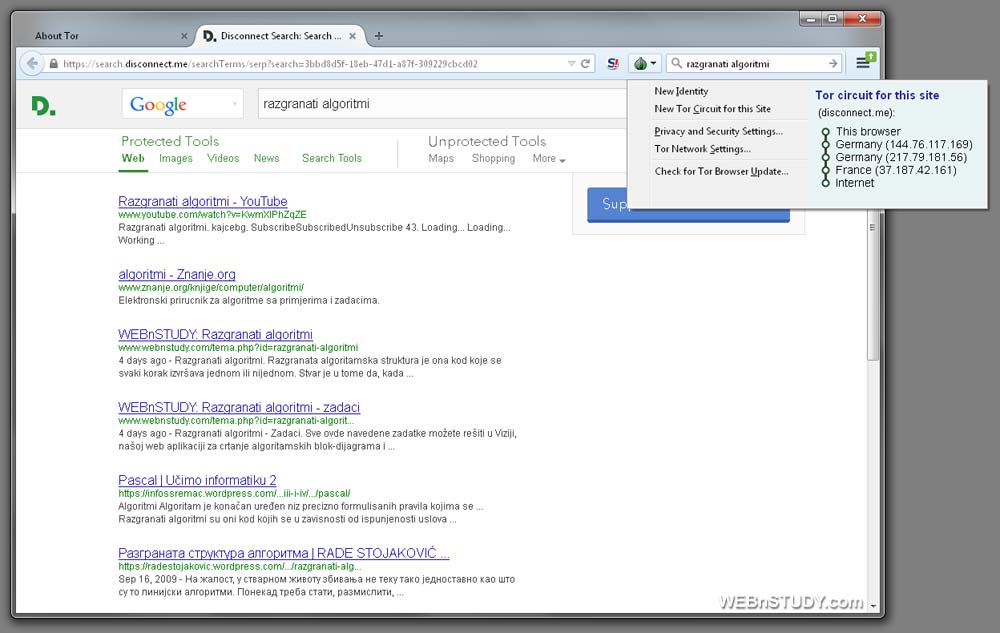Open Search Tools
Viewport: 1000px width, 633px height.
332,158
